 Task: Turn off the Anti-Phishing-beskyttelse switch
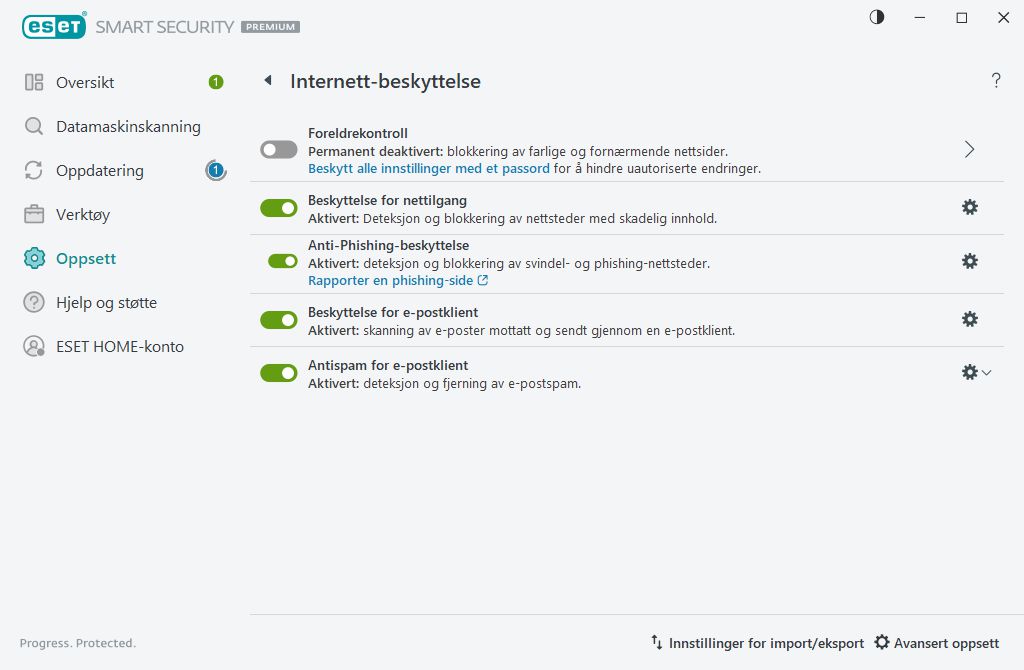pyautogui.click(x=283, y=261)
